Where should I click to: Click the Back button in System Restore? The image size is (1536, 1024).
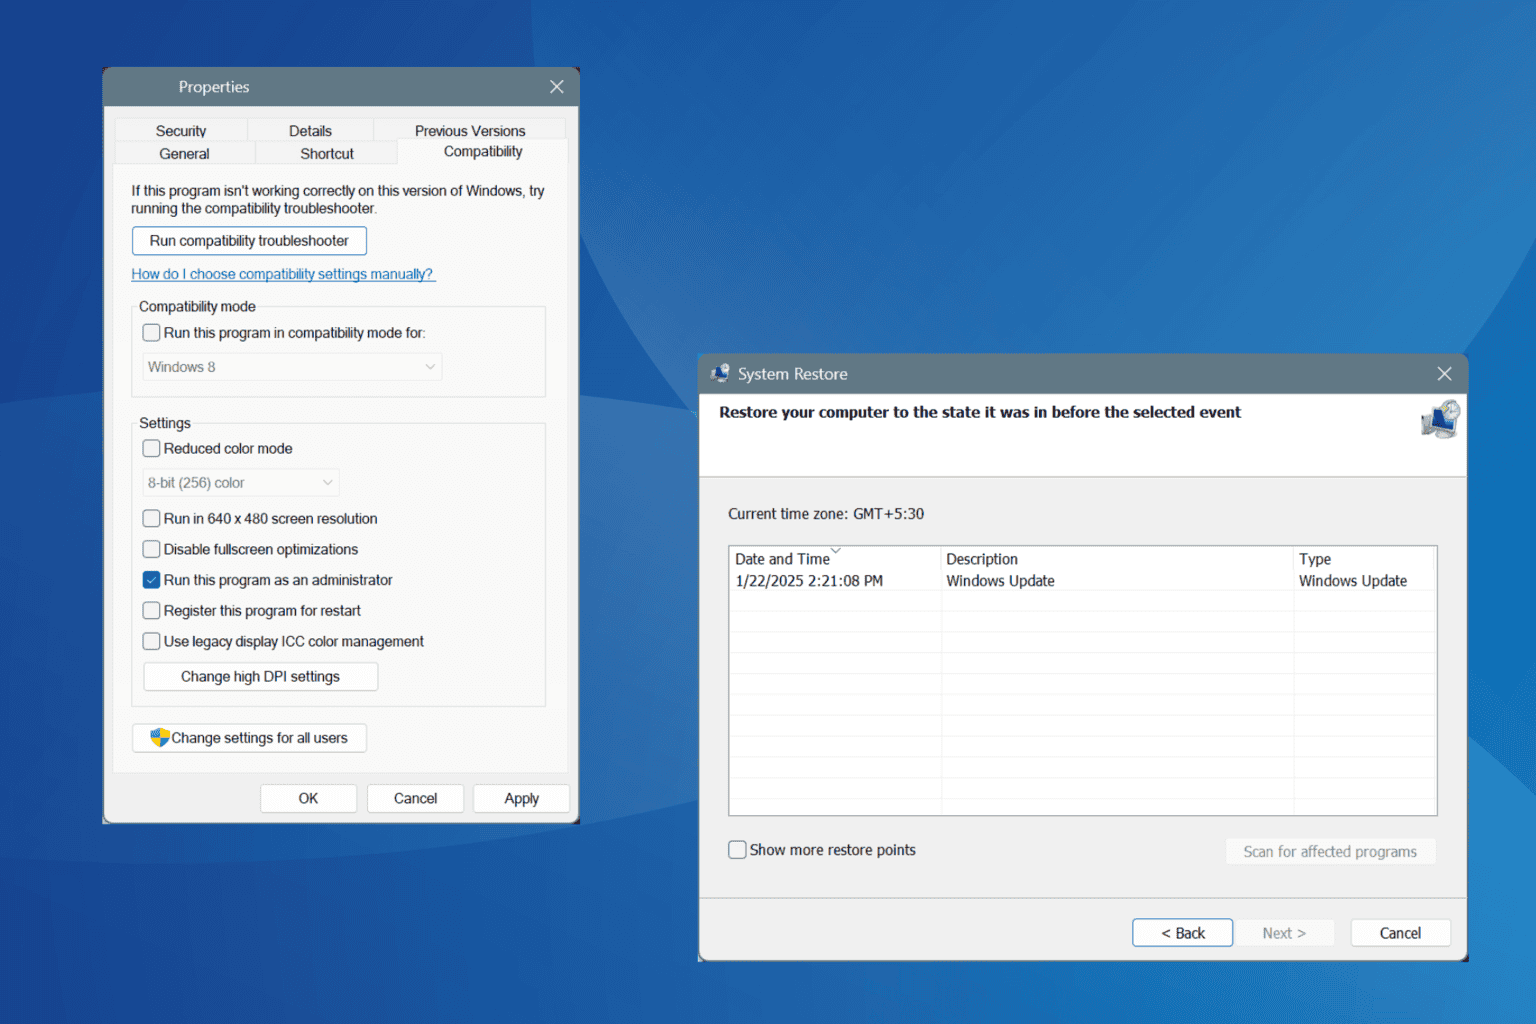pos(1183,933)
